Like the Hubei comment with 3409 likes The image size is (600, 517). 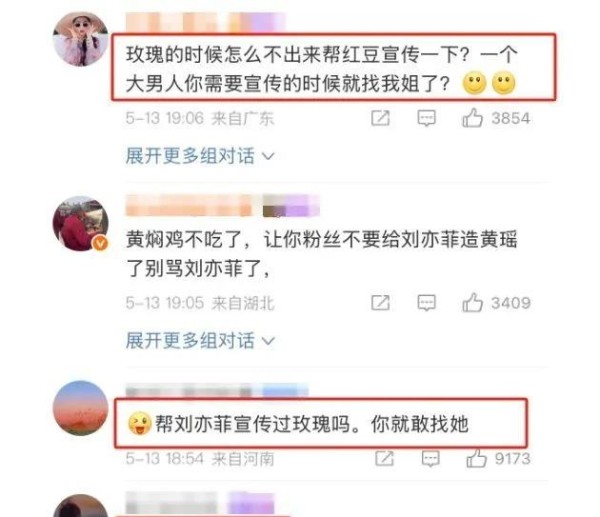tap(472, 303)
